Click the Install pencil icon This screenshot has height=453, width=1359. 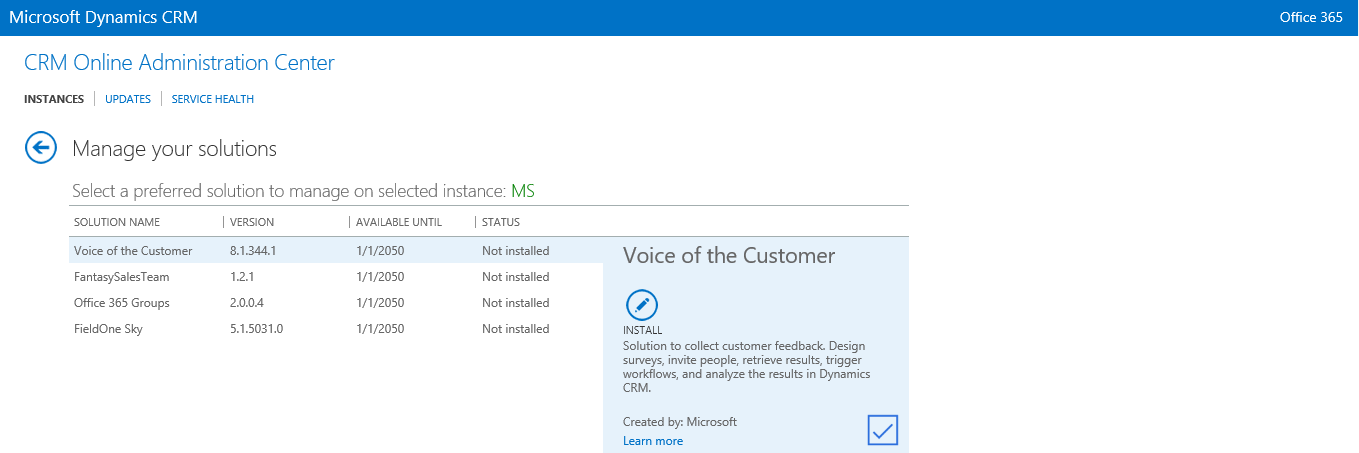(641, 305)
